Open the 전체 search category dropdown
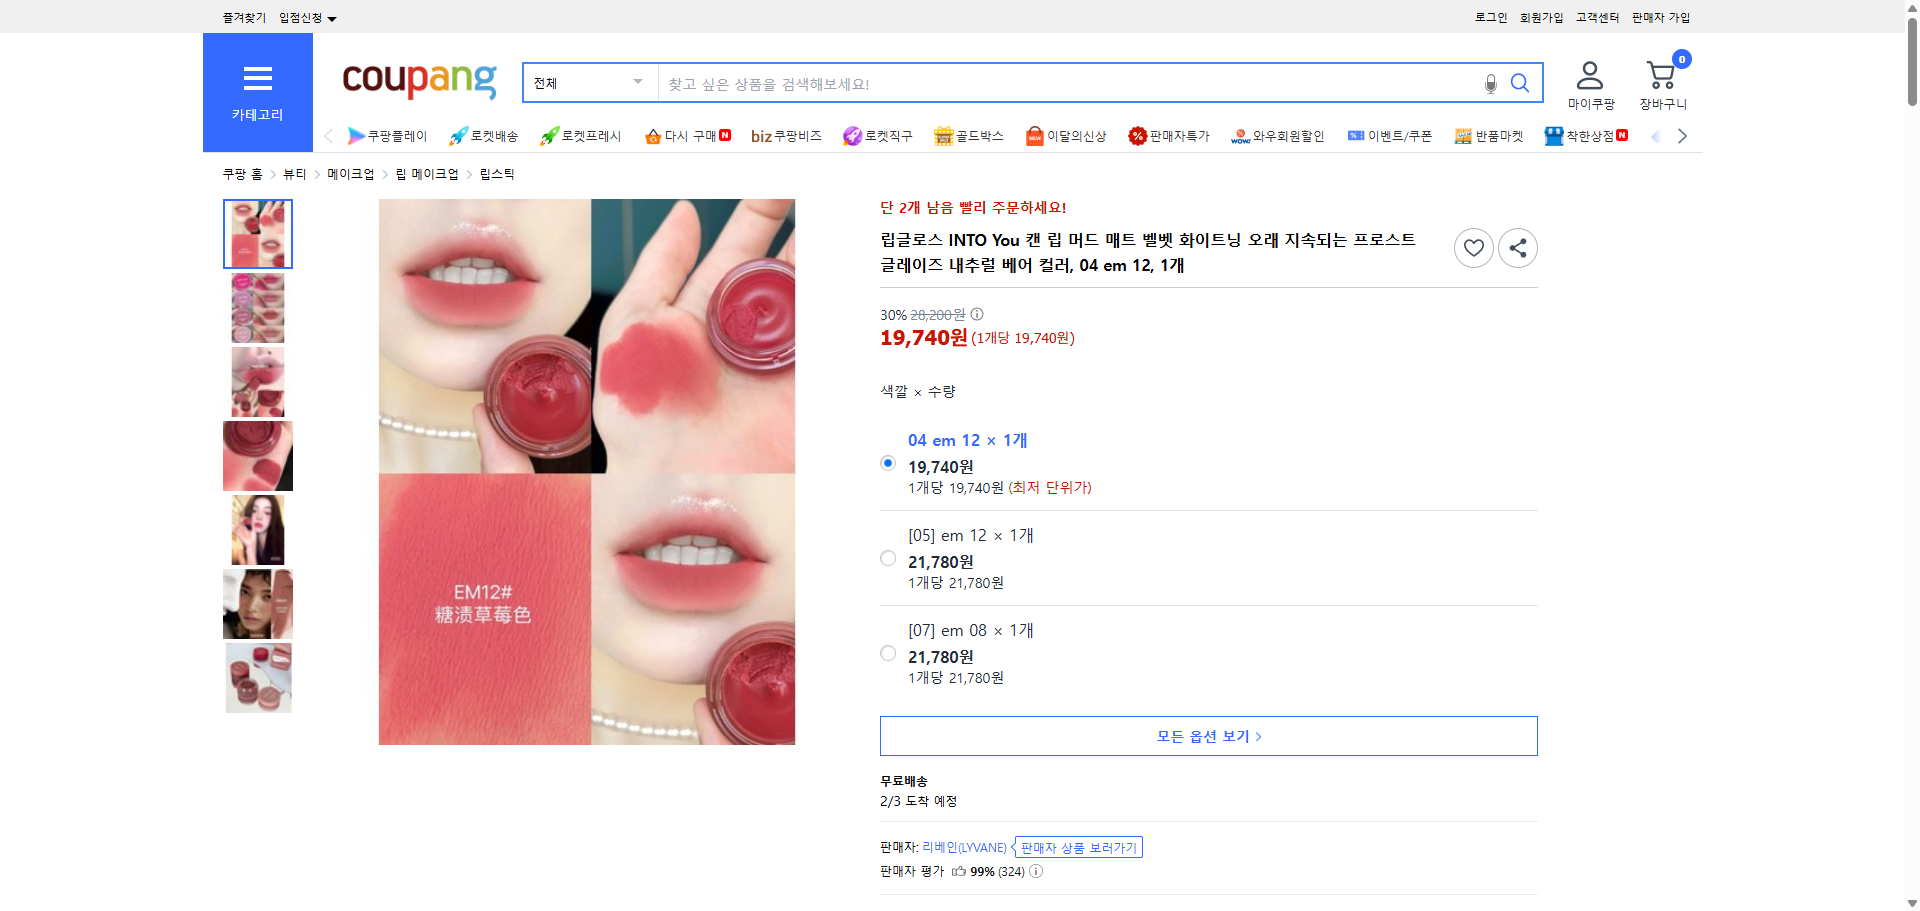The height and width of the screenshot is (911, 1920). pos(588,83)
